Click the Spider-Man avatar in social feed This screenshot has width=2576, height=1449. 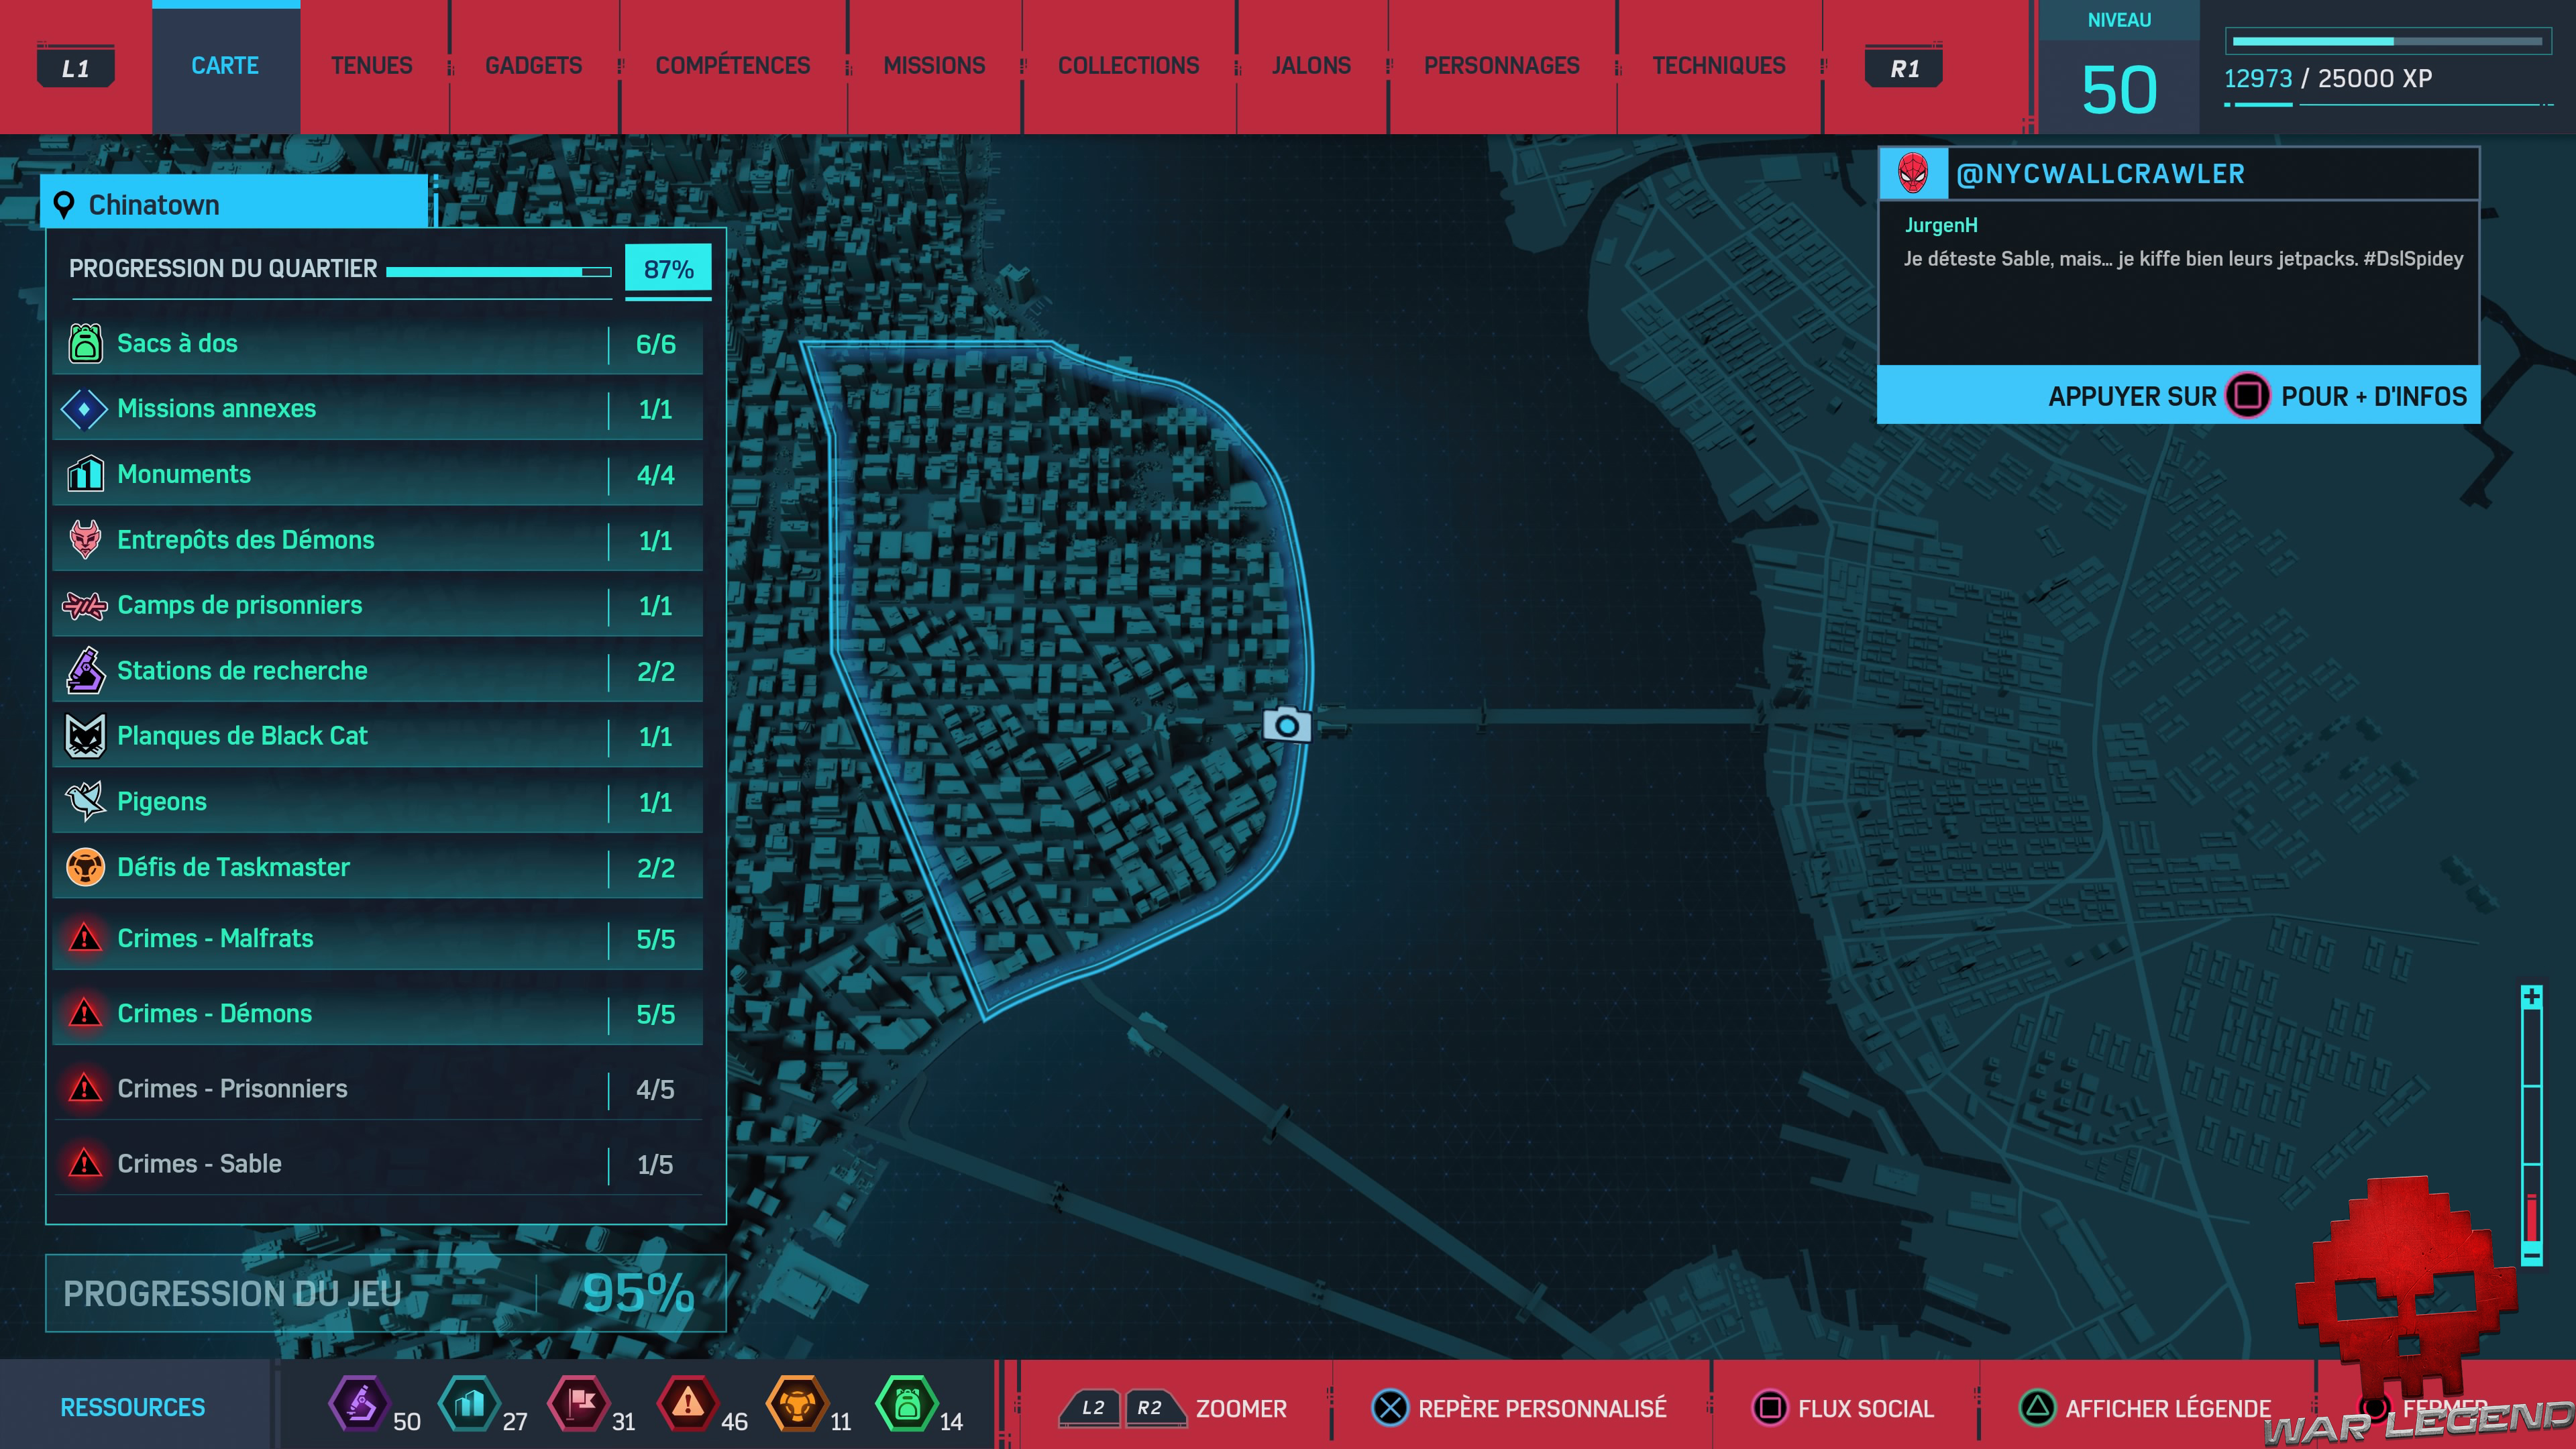pos(1913,173)
